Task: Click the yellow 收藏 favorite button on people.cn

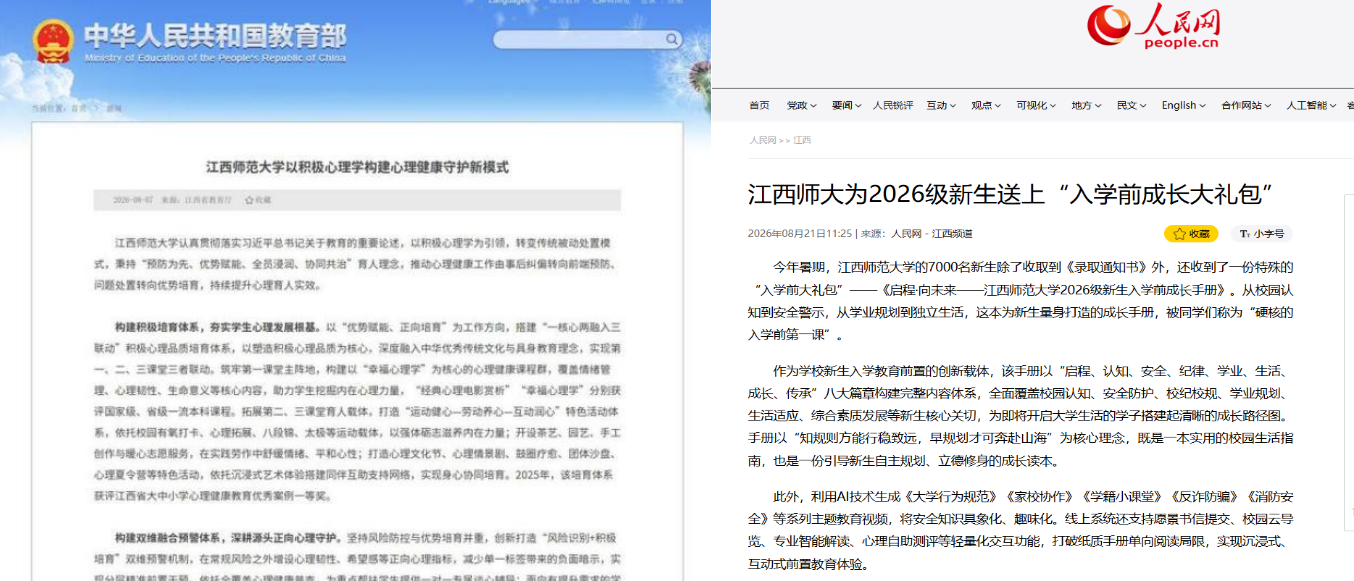Action: pyautogui.click(x=1190, y=233)
